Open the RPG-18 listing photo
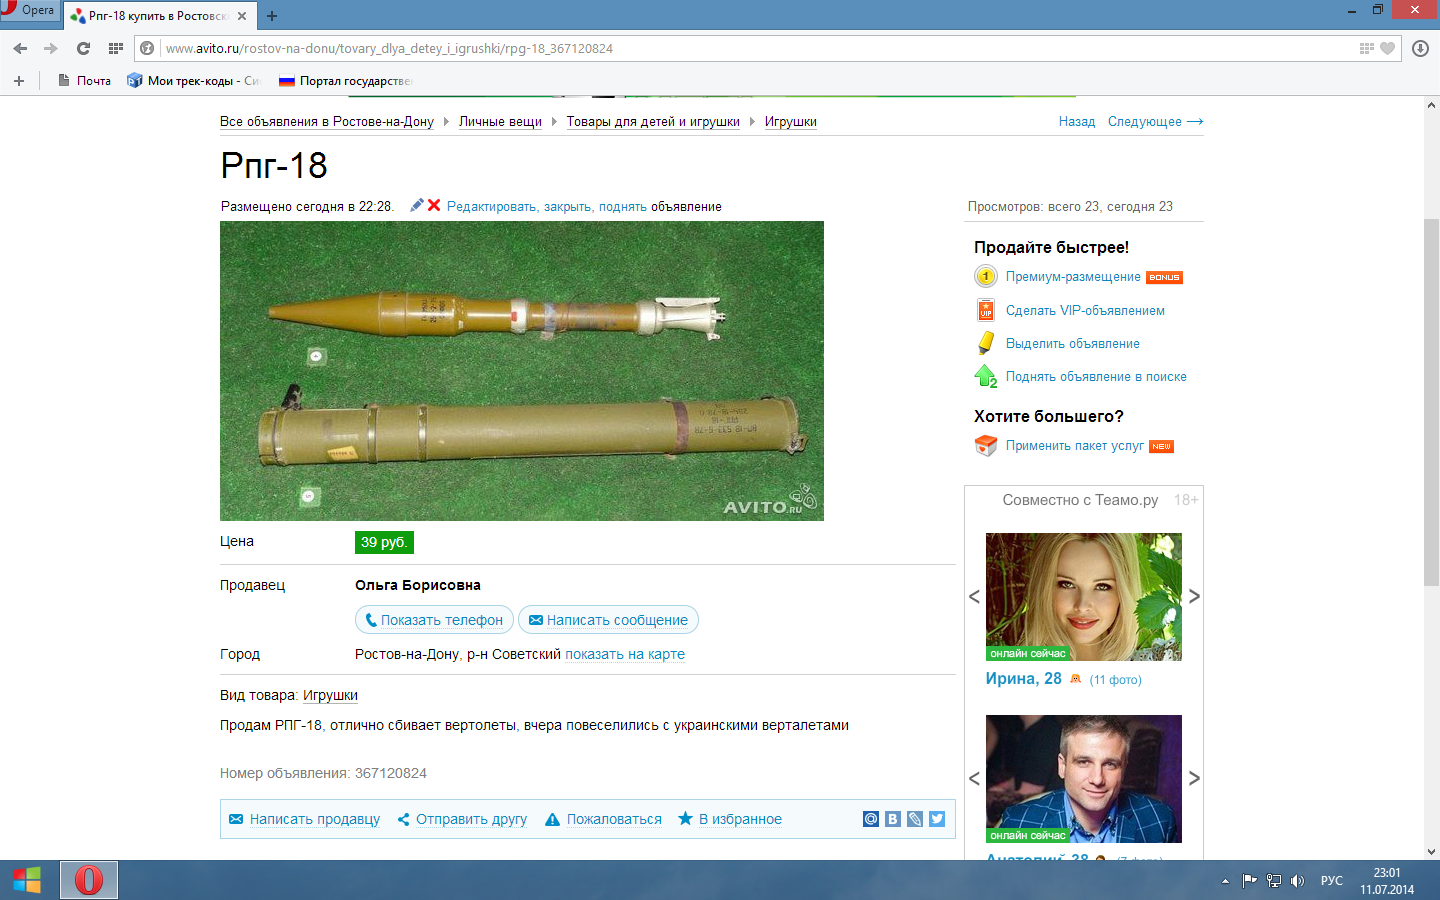The image size is (1440, 900). (x=522, y=371)
